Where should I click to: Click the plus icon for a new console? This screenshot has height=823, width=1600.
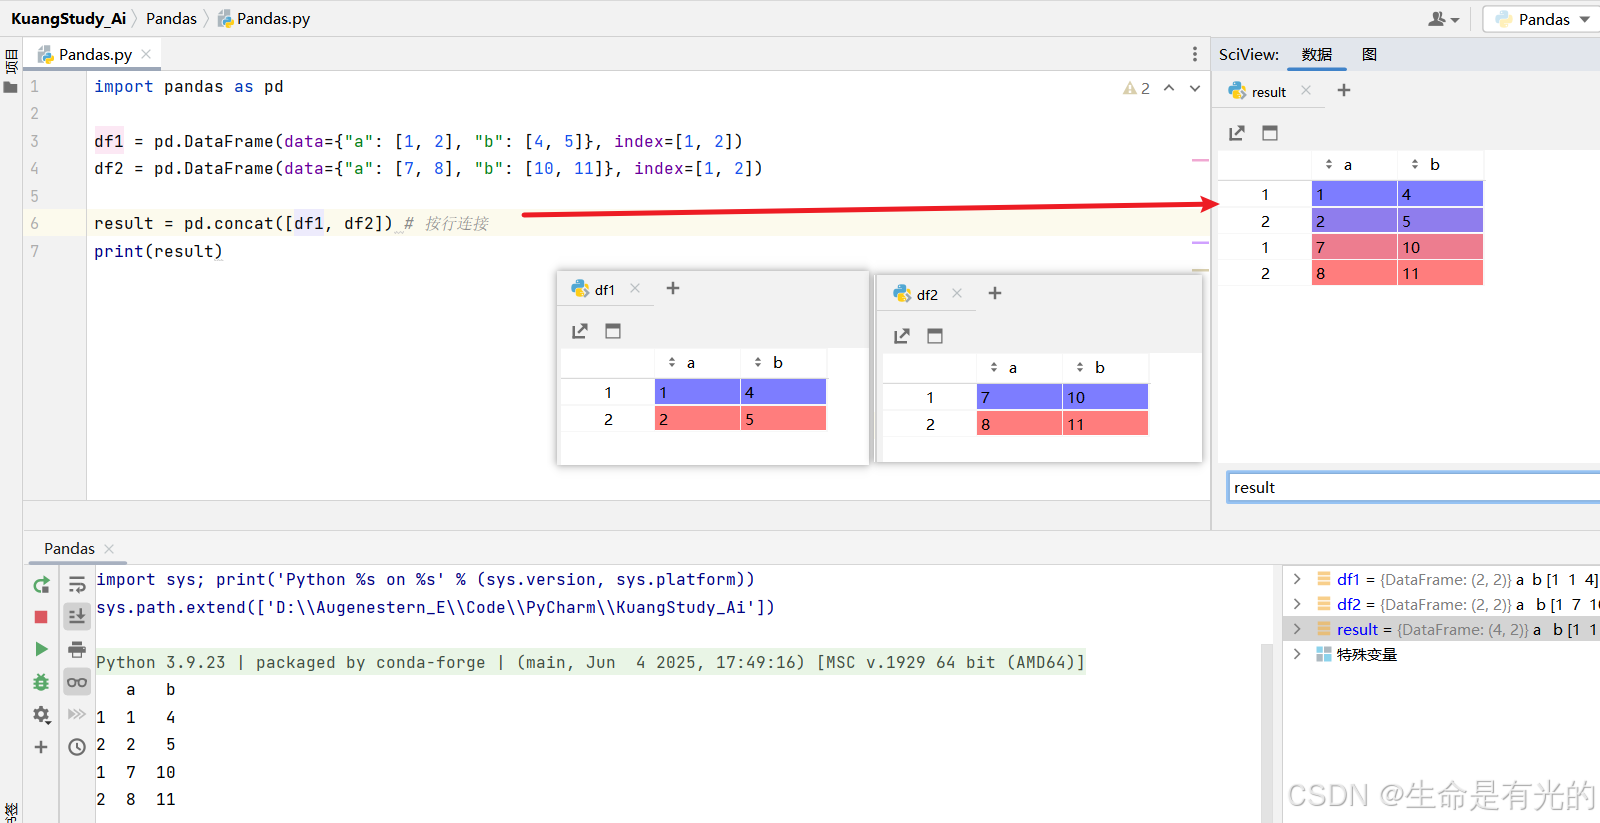coord(41,747)
